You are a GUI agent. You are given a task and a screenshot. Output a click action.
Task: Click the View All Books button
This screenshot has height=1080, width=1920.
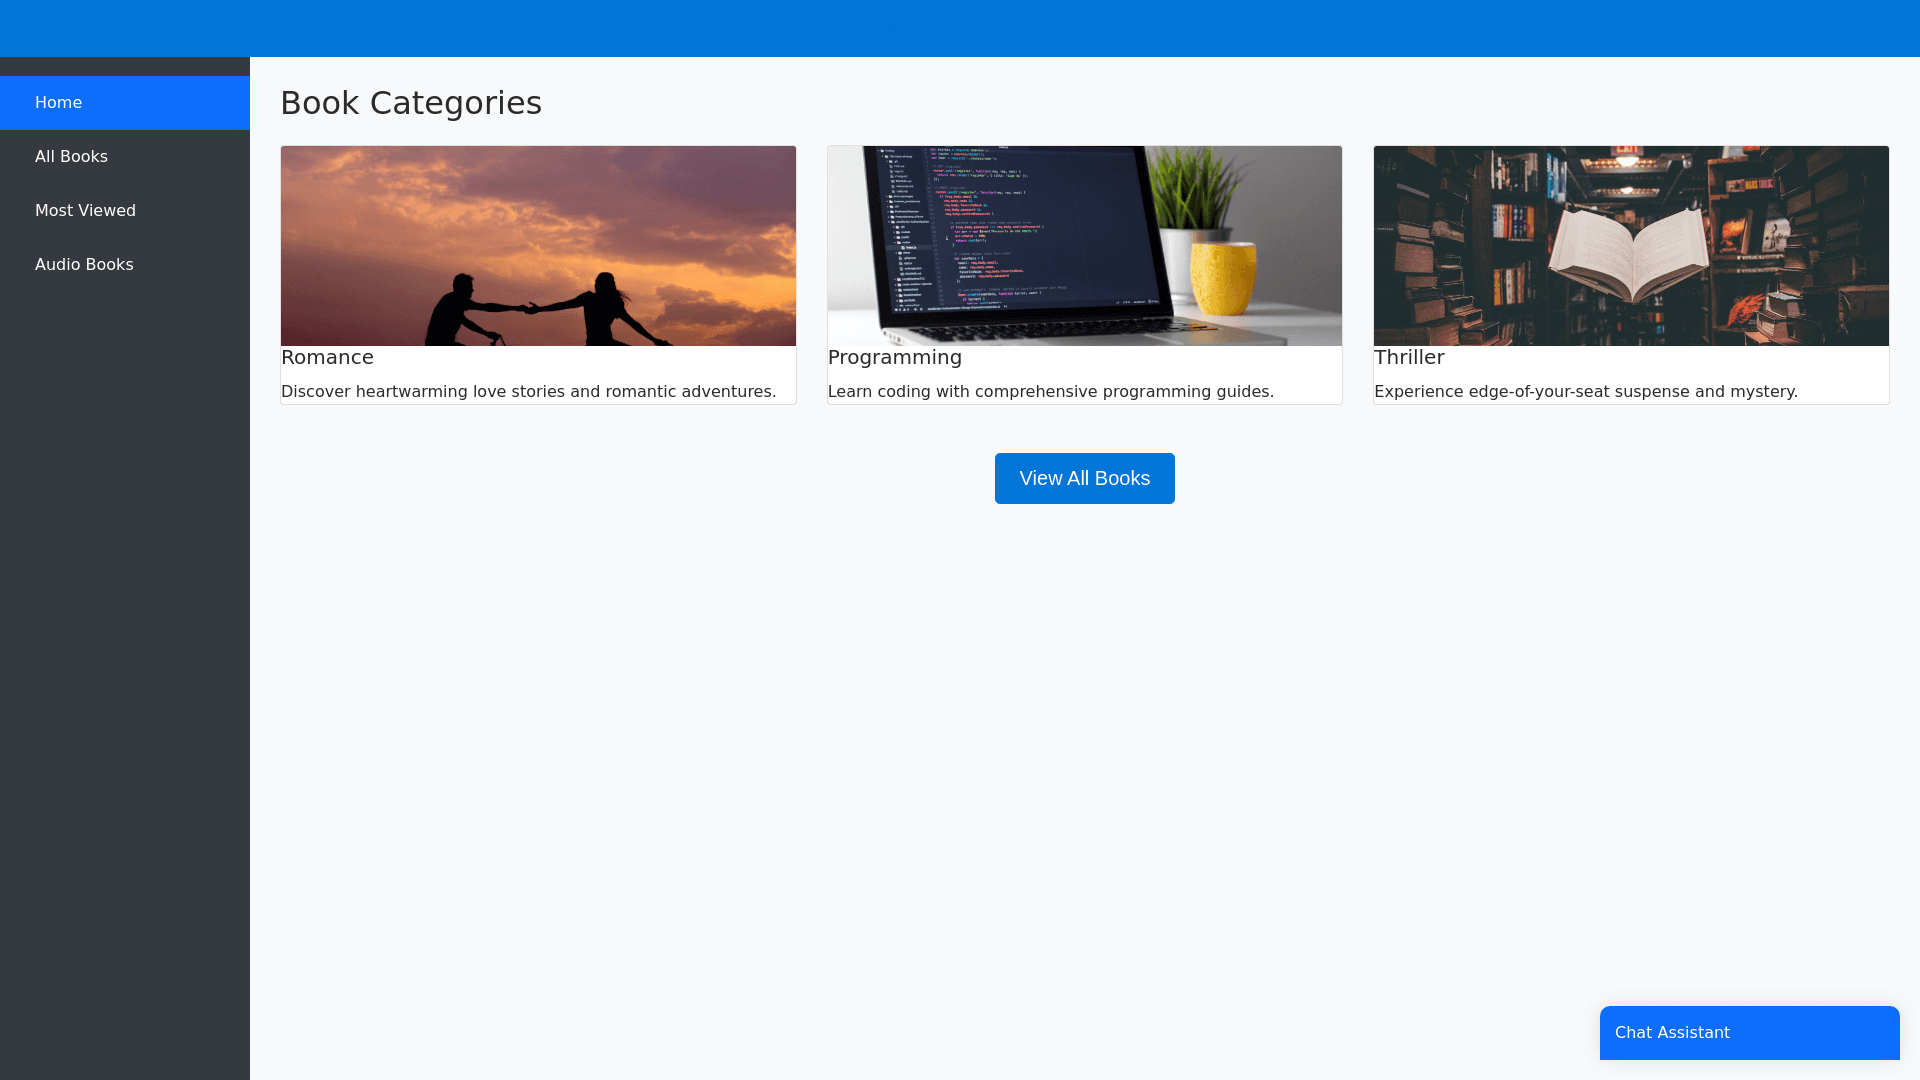pyautogui.click(x=1084, y=479)
